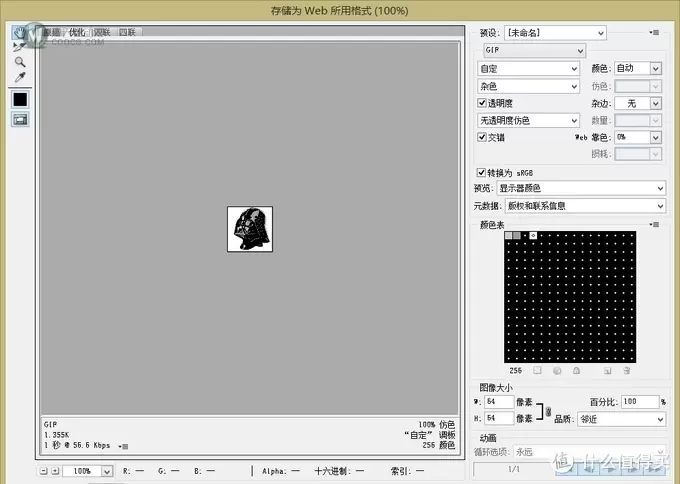The width and height of the screenshot is (680, 484).
Task: Open the 100% zoom level dropdown
Action: tap(88, 471)
